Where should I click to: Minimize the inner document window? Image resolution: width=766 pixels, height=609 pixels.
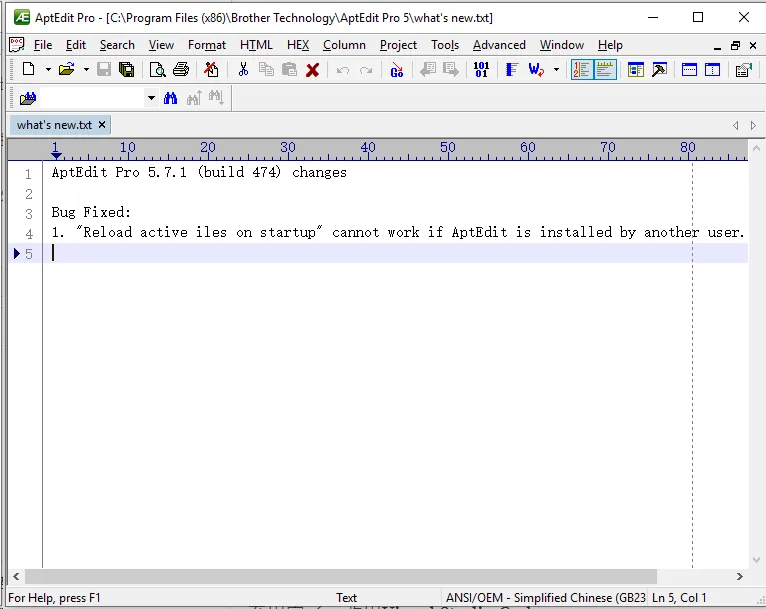point(717,46)
